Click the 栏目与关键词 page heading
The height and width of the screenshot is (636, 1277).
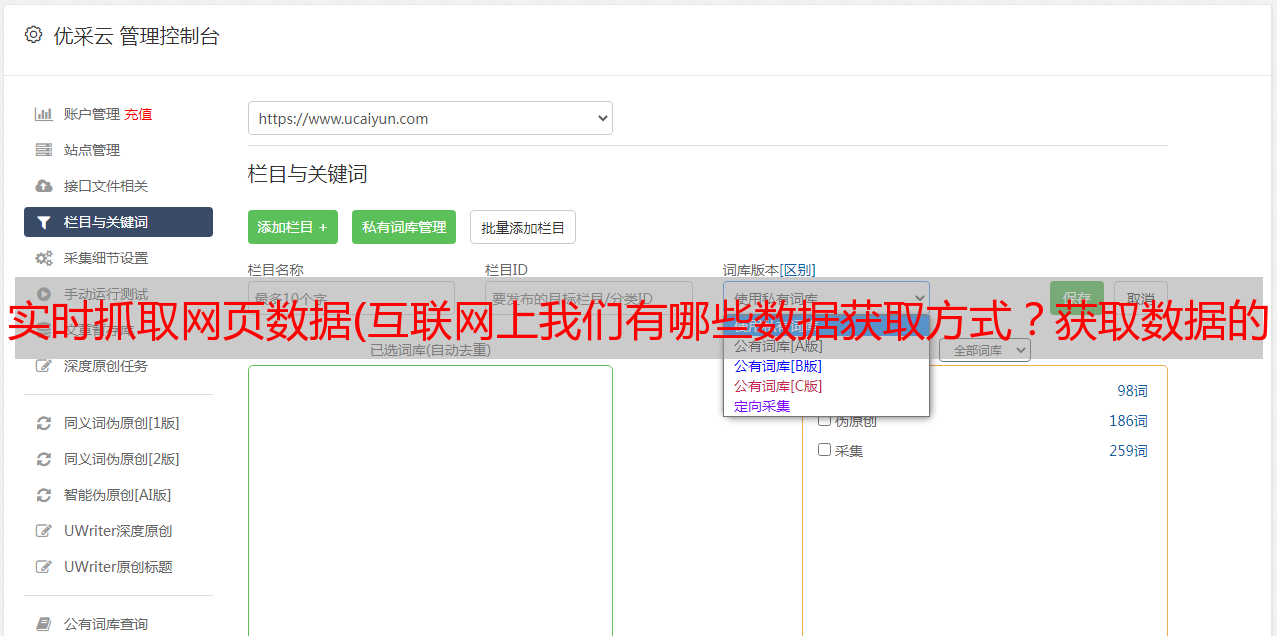click(x=308, y=174)
